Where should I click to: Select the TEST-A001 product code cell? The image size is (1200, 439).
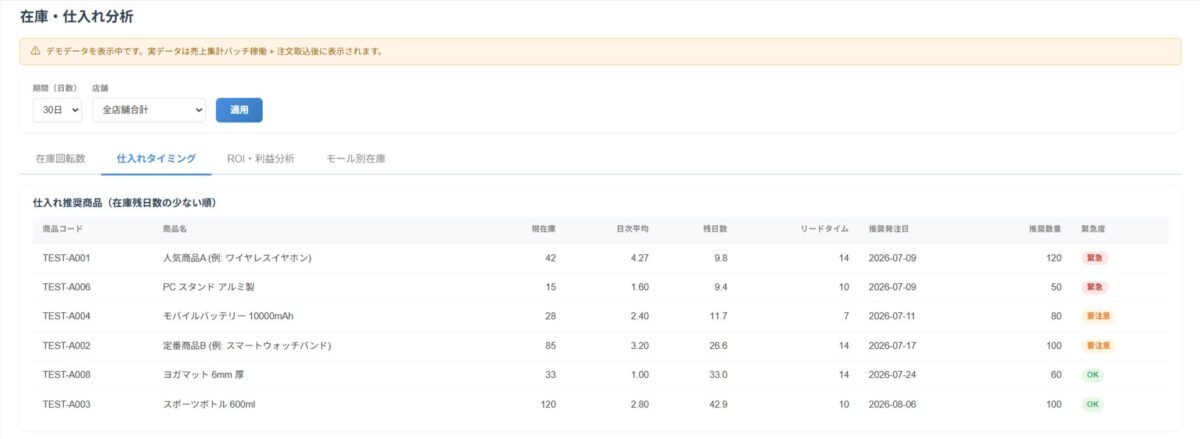(67, 258)
